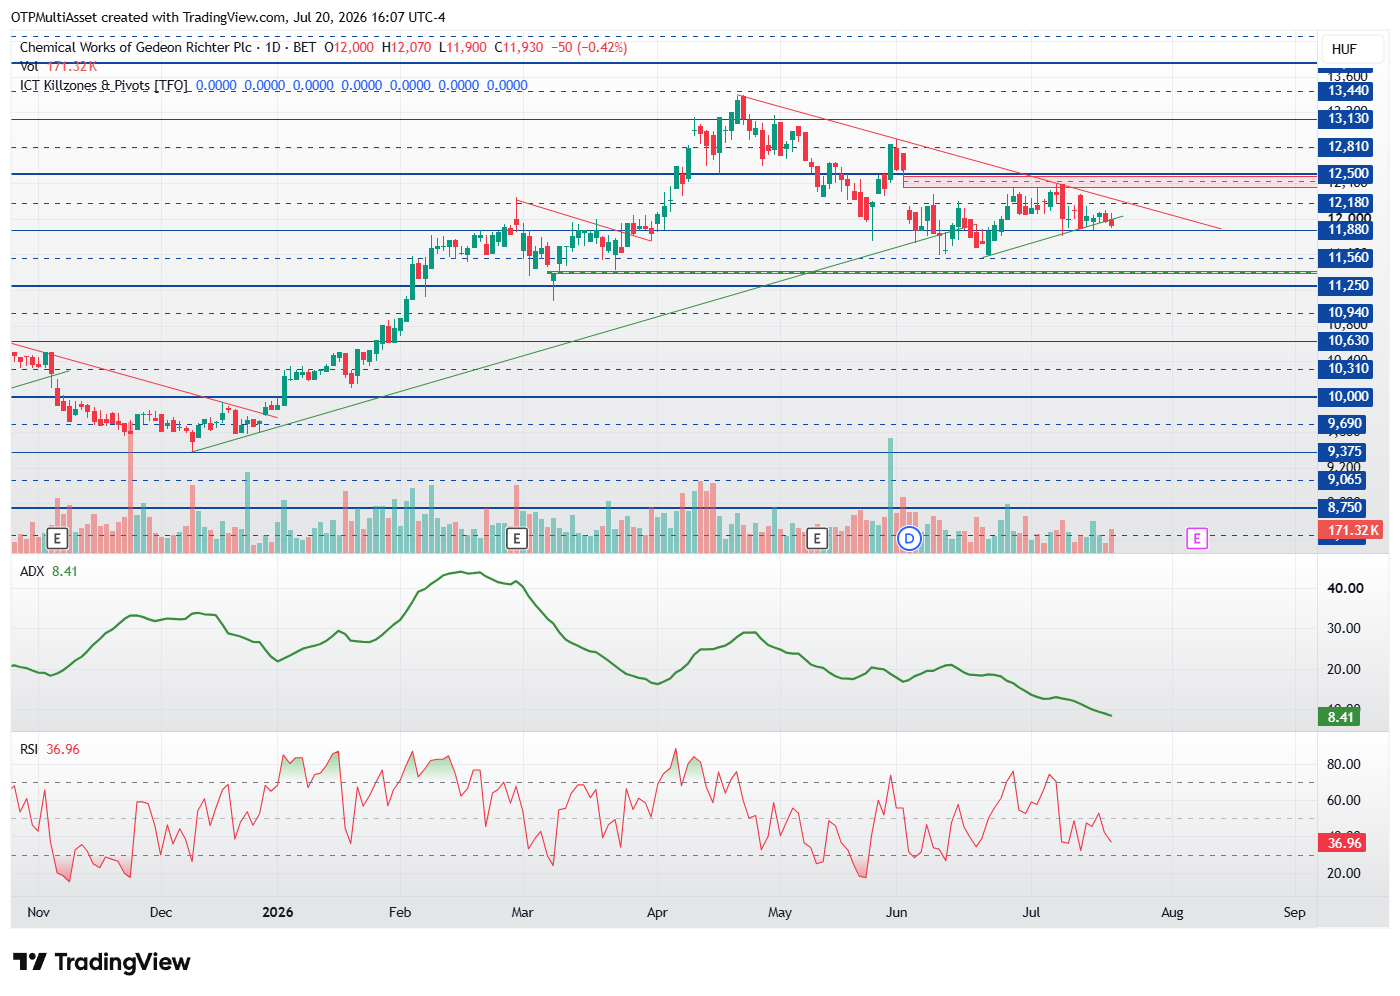Open the earnings E marker near March
This screenshot has height=996, width=1400.
point(517,539)
